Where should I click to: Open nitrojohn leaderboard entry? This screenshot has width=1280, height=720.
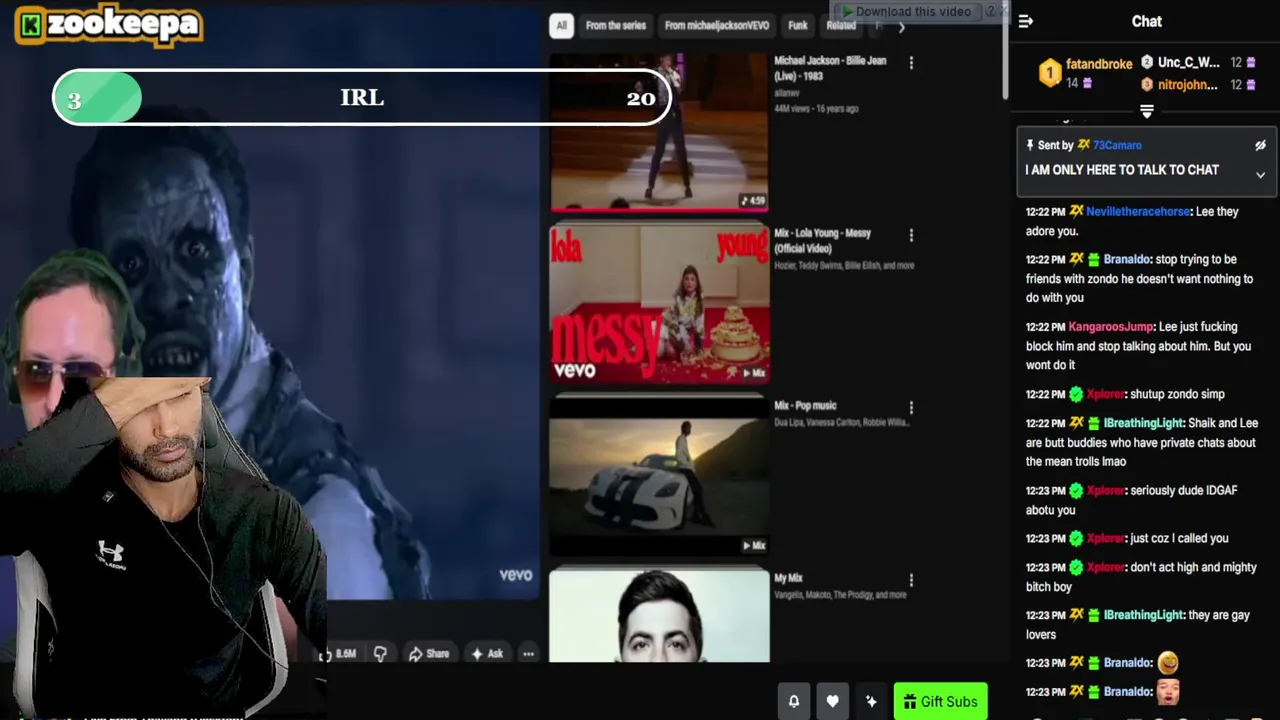[1188, 85]
